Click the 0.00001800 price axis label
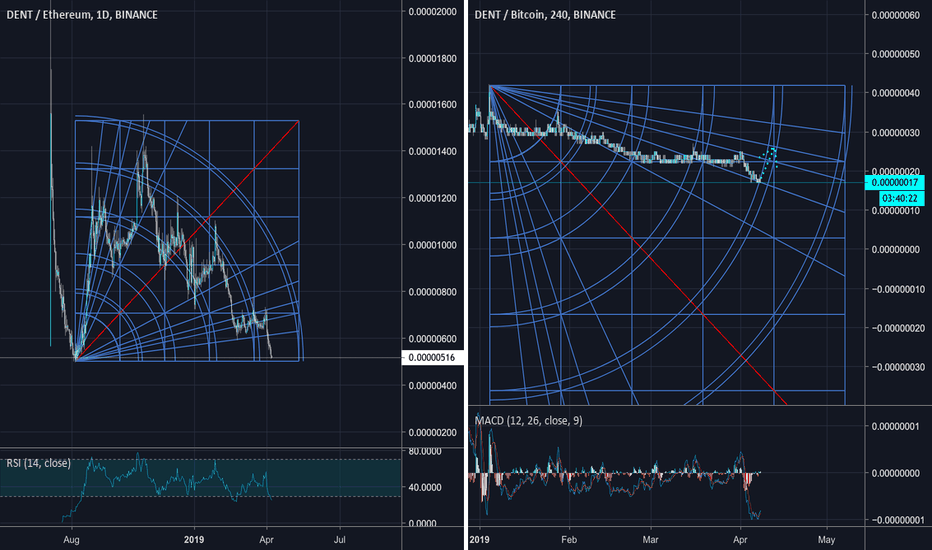 pyautogui.click(x=433, y=58)
